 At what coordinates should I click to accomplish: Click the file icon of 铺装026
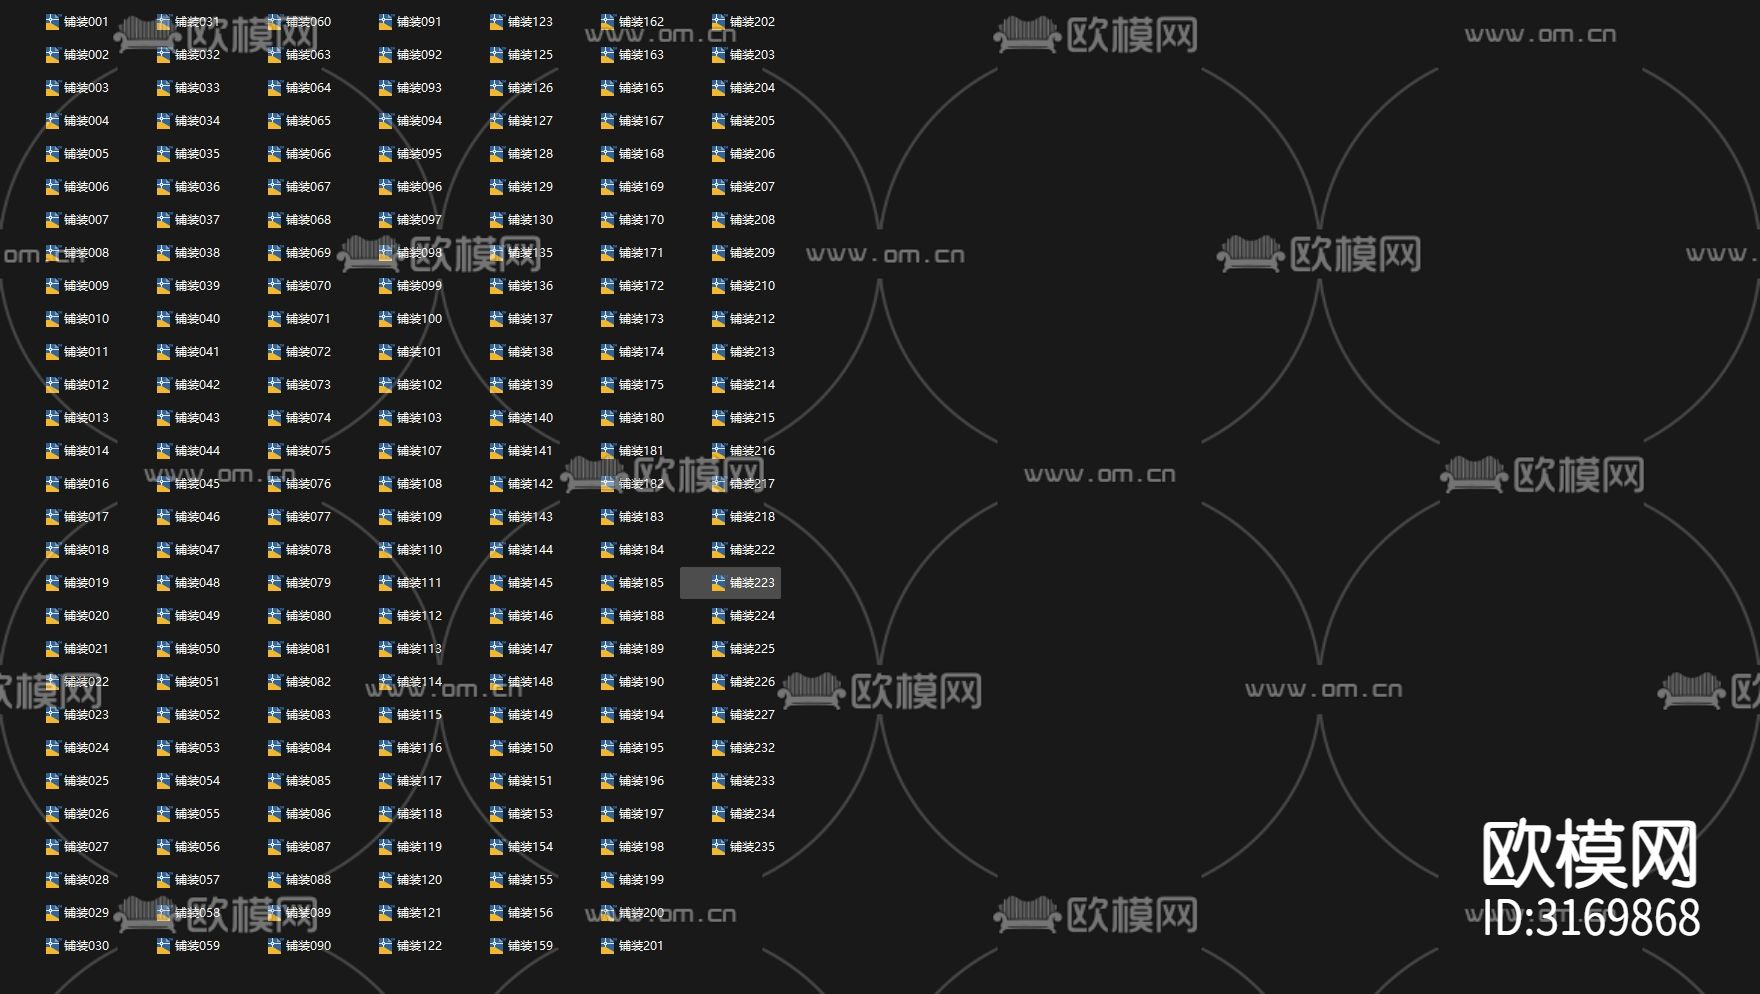(52, 814)
